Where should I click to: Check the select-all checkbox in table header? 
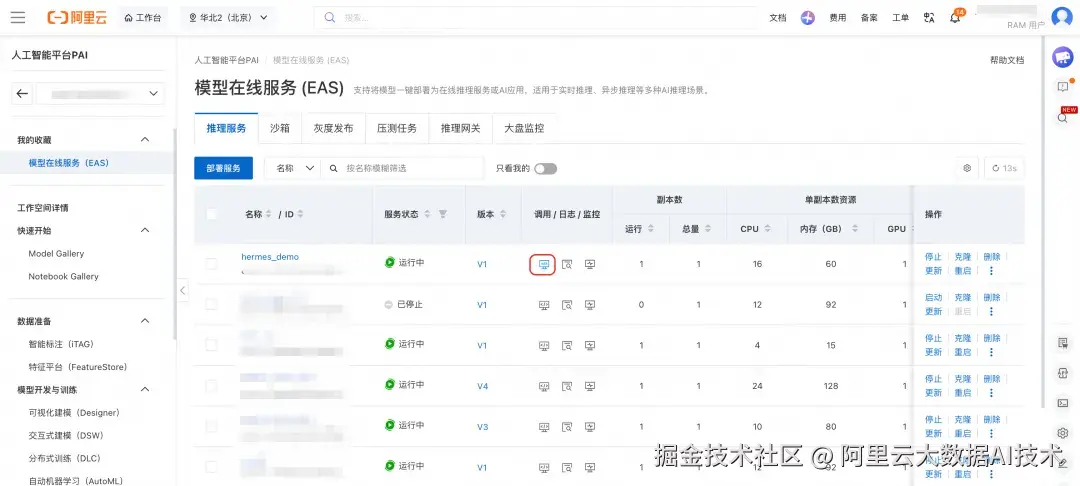click(x=211, y=214)
